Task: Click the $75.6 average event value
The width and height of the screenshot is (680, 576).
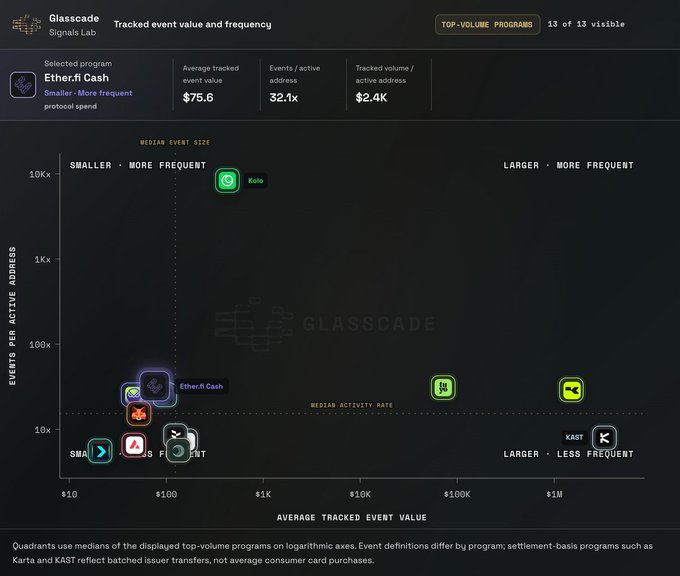Action: click(x=198, y=98)
